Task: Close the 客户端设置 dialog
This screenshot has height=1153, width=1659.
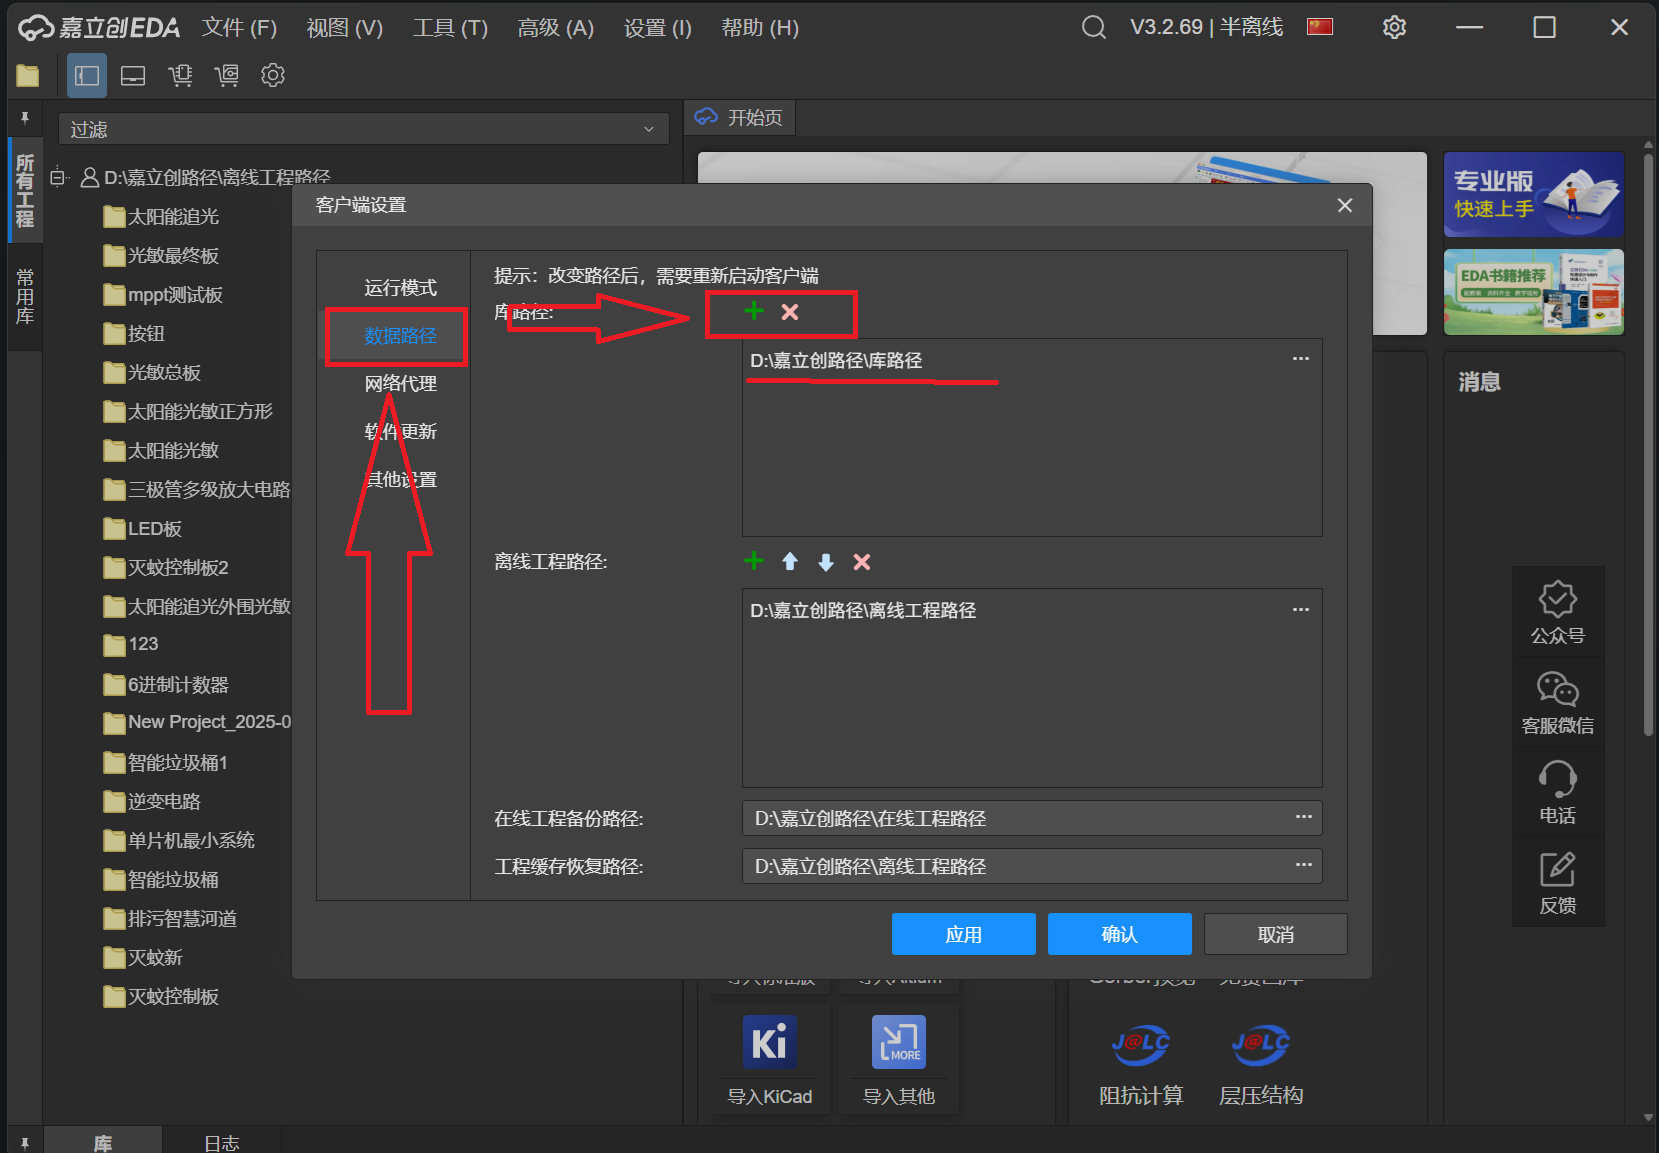Action: point(1344,205)
